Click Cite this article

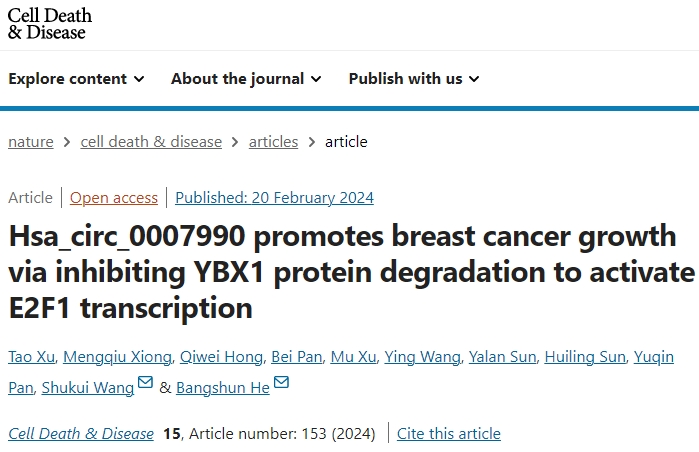[449, 433]
